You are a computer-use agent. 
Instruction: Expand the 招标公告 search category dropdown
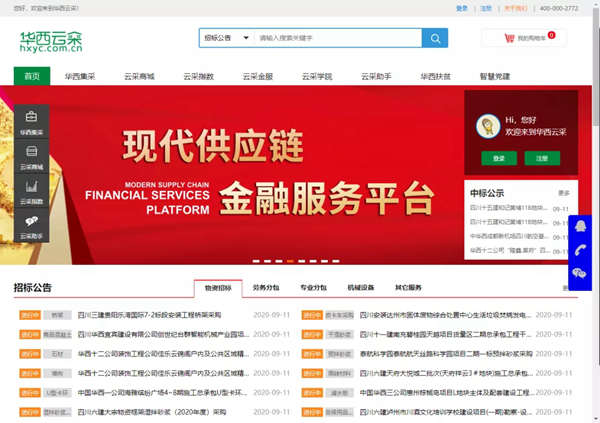coord(226,38)
